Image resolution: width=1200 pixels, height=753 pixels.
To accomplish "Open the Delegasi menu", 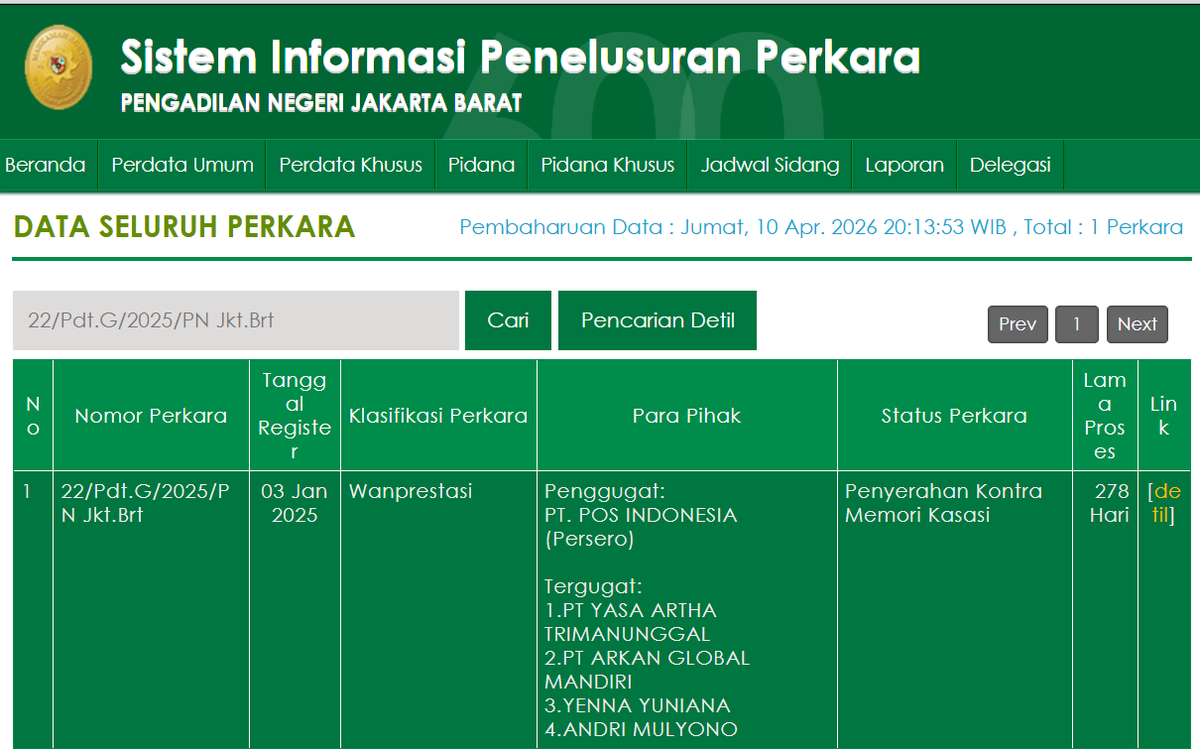I will 1010,165.
